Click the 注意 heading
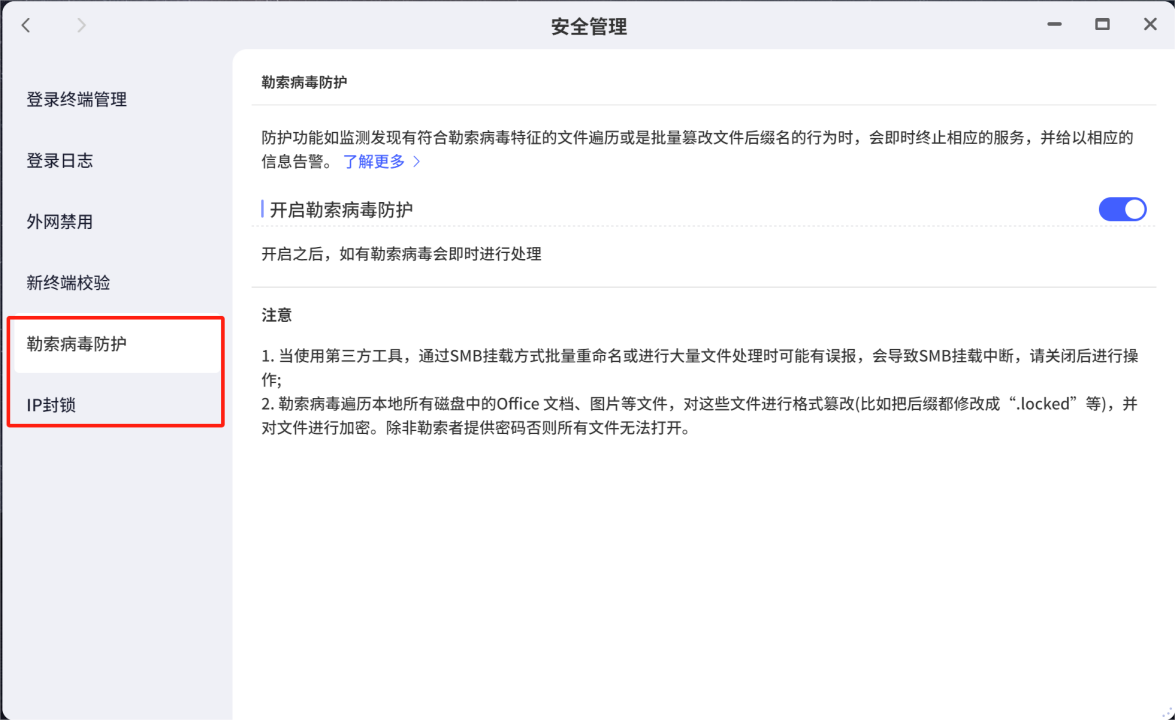1175x720 pixels. click(x=277, y=315)
